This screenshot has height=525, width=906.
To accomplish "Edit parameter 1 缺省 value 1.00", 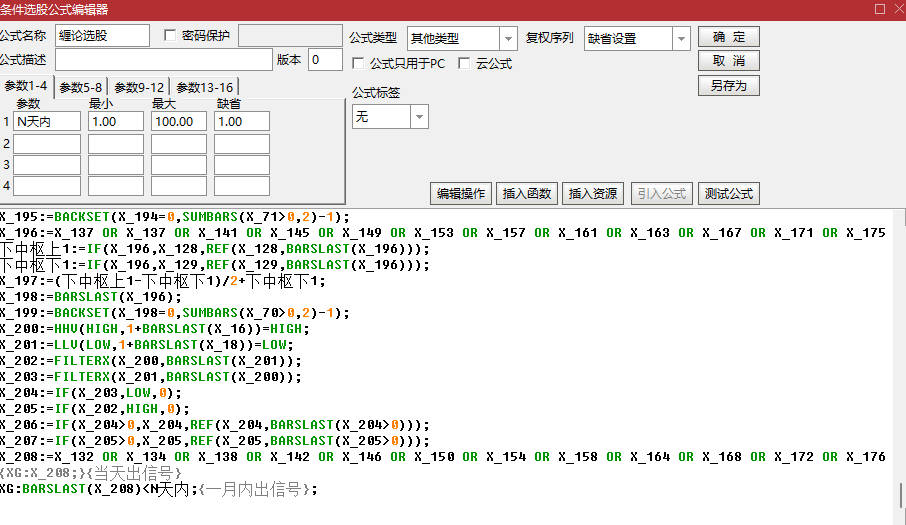I will point(242,121).
